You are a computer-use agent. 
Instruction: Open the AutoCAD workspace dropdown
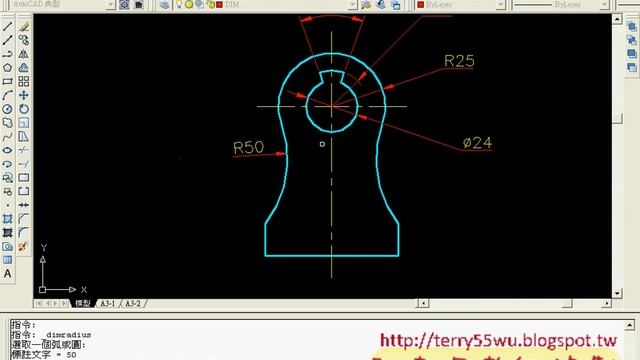[x=111, y=4]
